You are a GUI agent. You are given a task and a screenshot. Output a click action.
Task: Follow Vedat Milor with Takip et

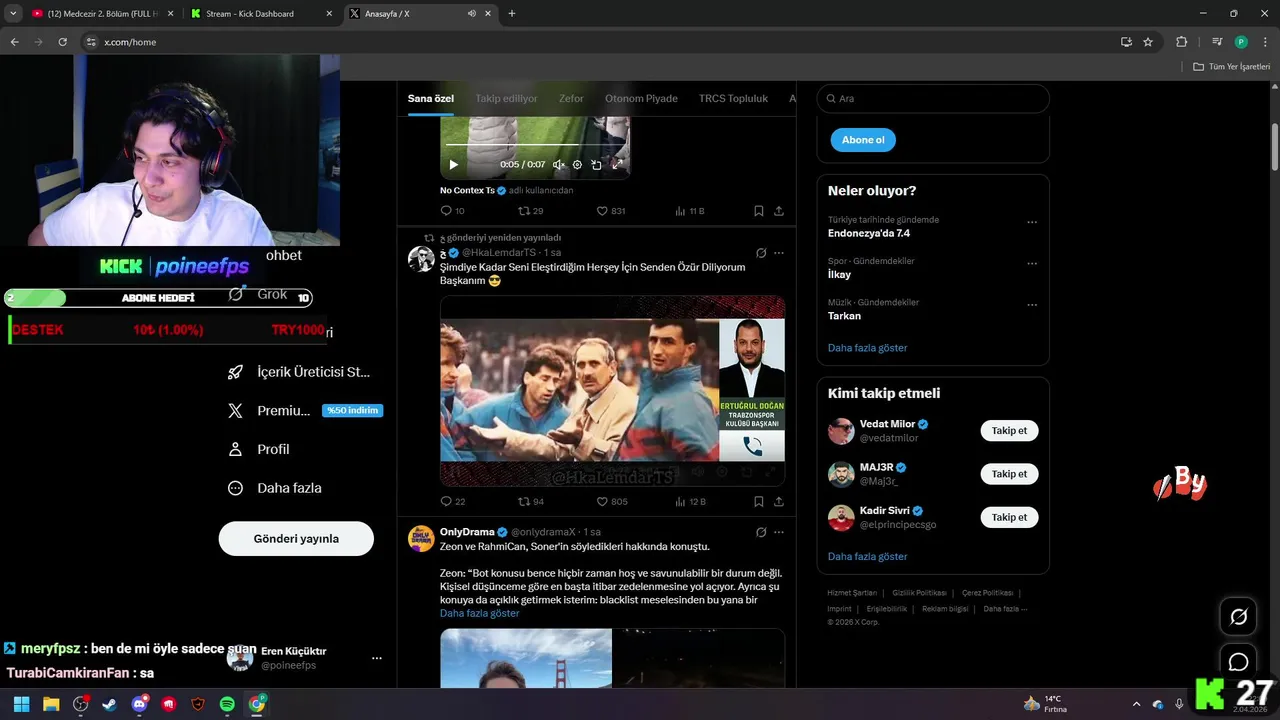[x=1009, y=431]
